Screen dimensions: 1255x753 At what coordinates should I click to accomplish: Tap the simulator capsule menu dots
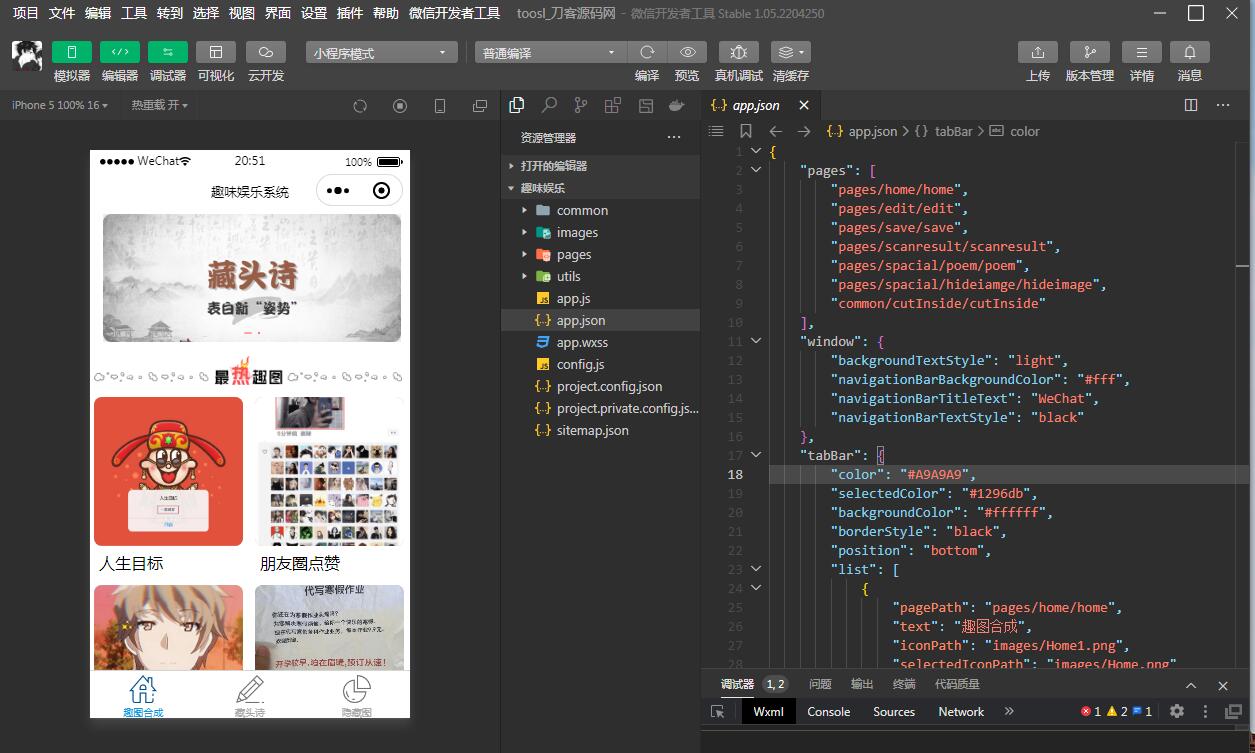point(338,191)
